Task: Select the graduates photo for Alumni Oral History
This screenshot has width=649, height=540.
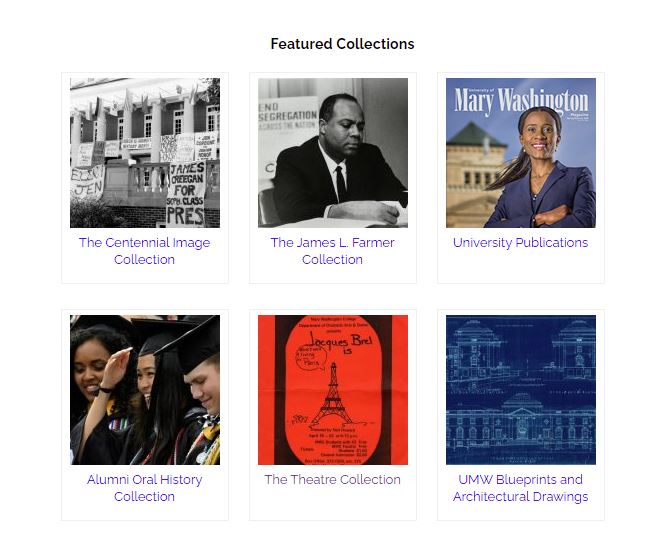Action: coord(145,390)
